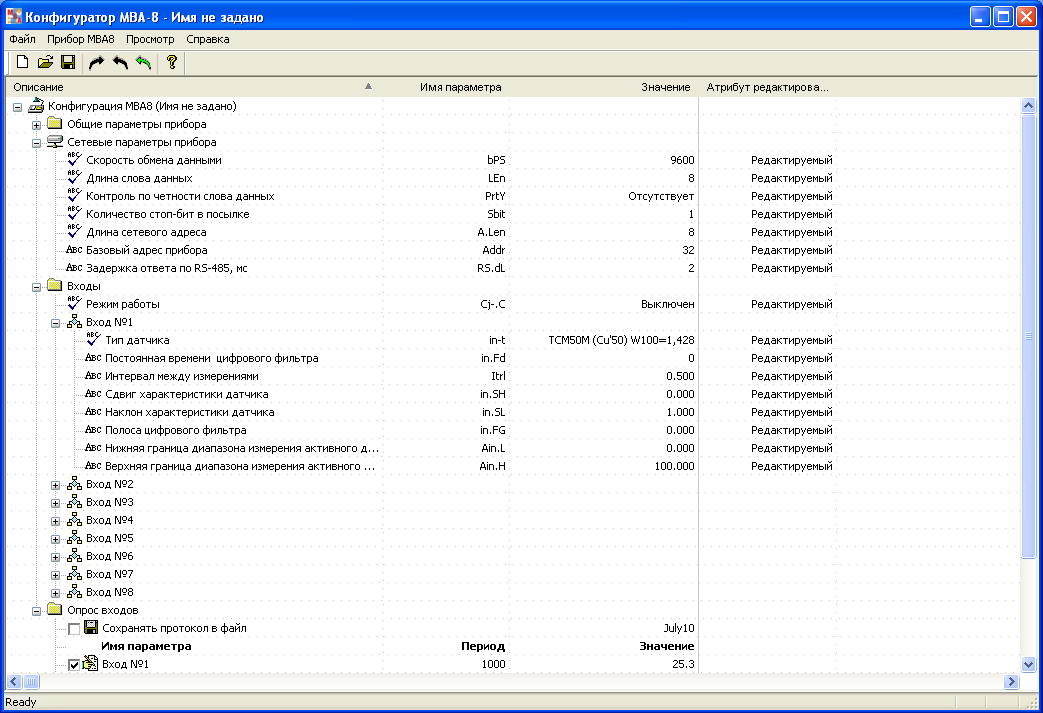Click the black right-curving arrow toolbar icon
Viewport: 1043px width, 713px height.
[96, 63]
